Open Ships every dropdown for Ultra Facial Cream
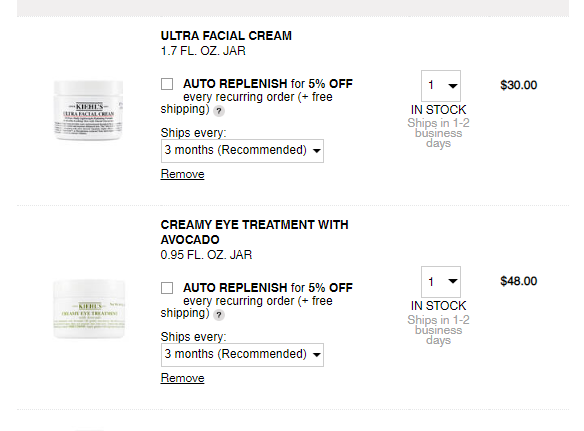Viewport: 584px width, 431px height. pyautogui.click(x=242, y=151)
